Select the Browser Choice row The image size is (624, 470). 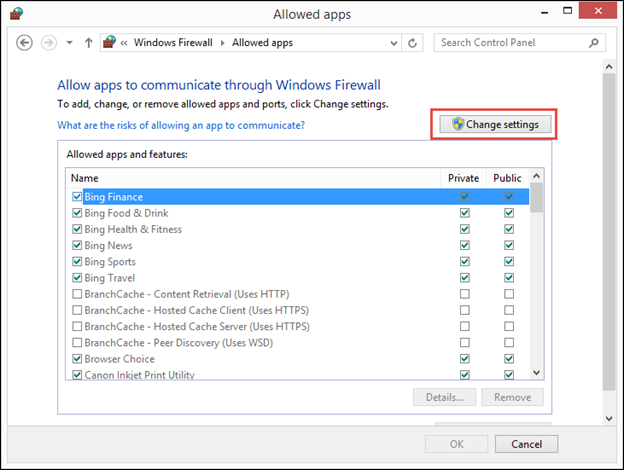point(298,359)
